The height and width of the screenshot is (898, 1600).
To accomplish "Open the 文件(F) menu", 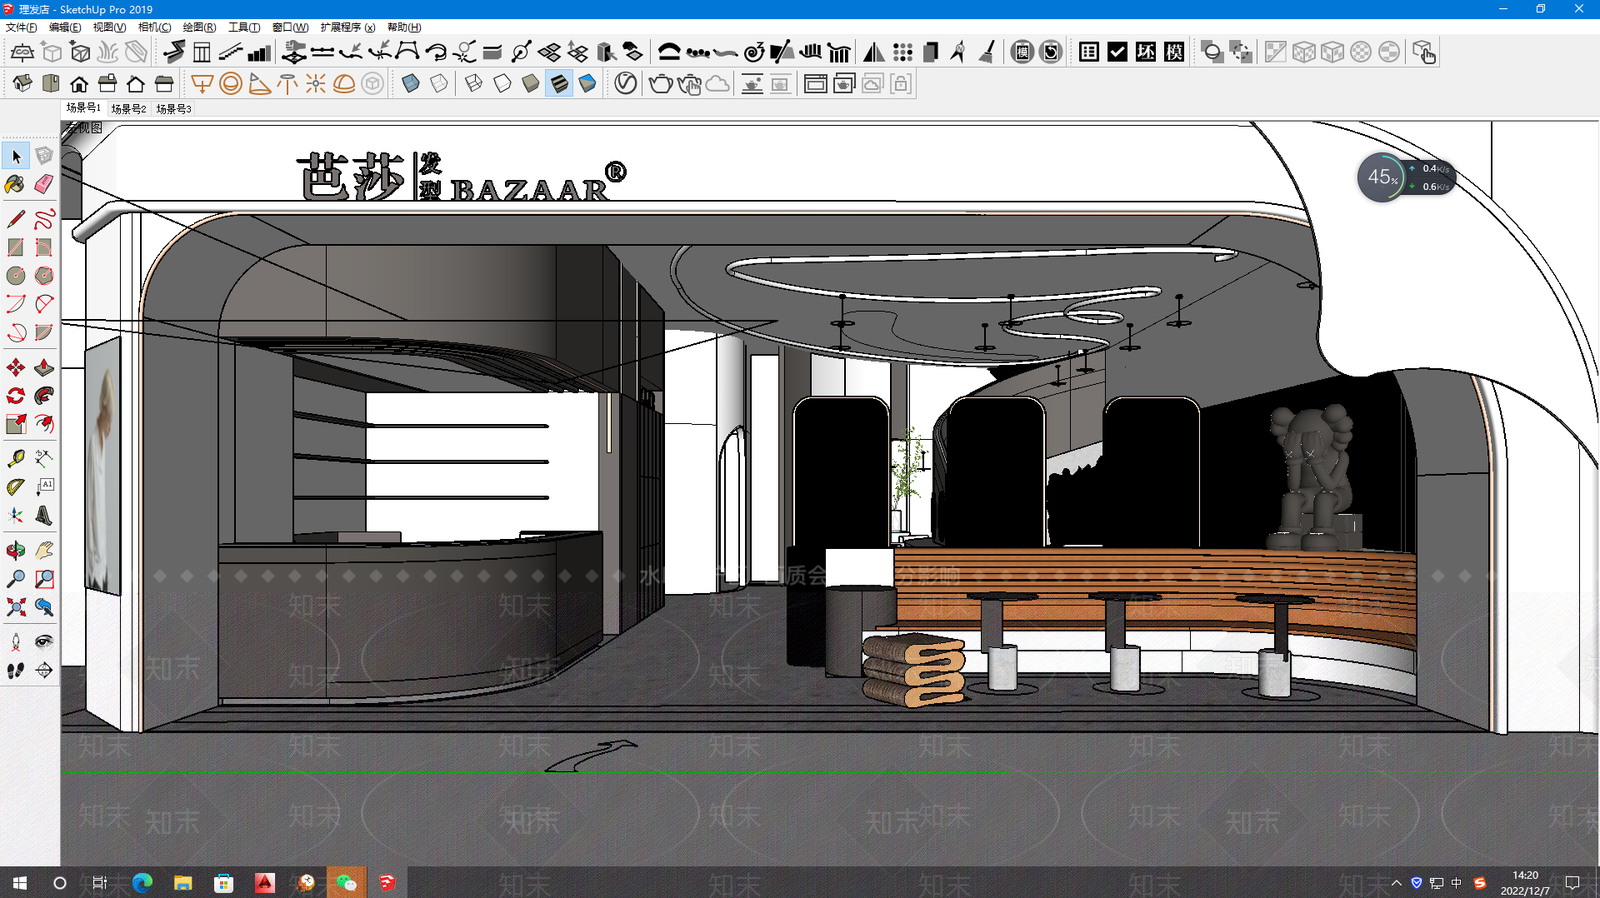I will click(21, 27).
